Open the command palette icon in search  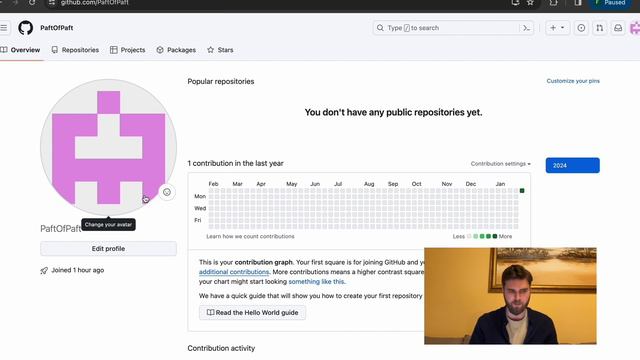pos(526,28)
